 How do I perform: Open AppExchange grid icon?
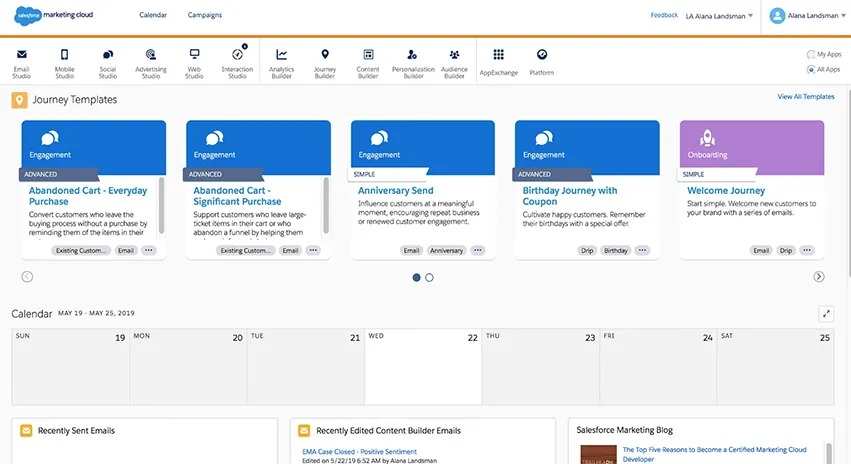pyautogui.click(x=498, y=54)
